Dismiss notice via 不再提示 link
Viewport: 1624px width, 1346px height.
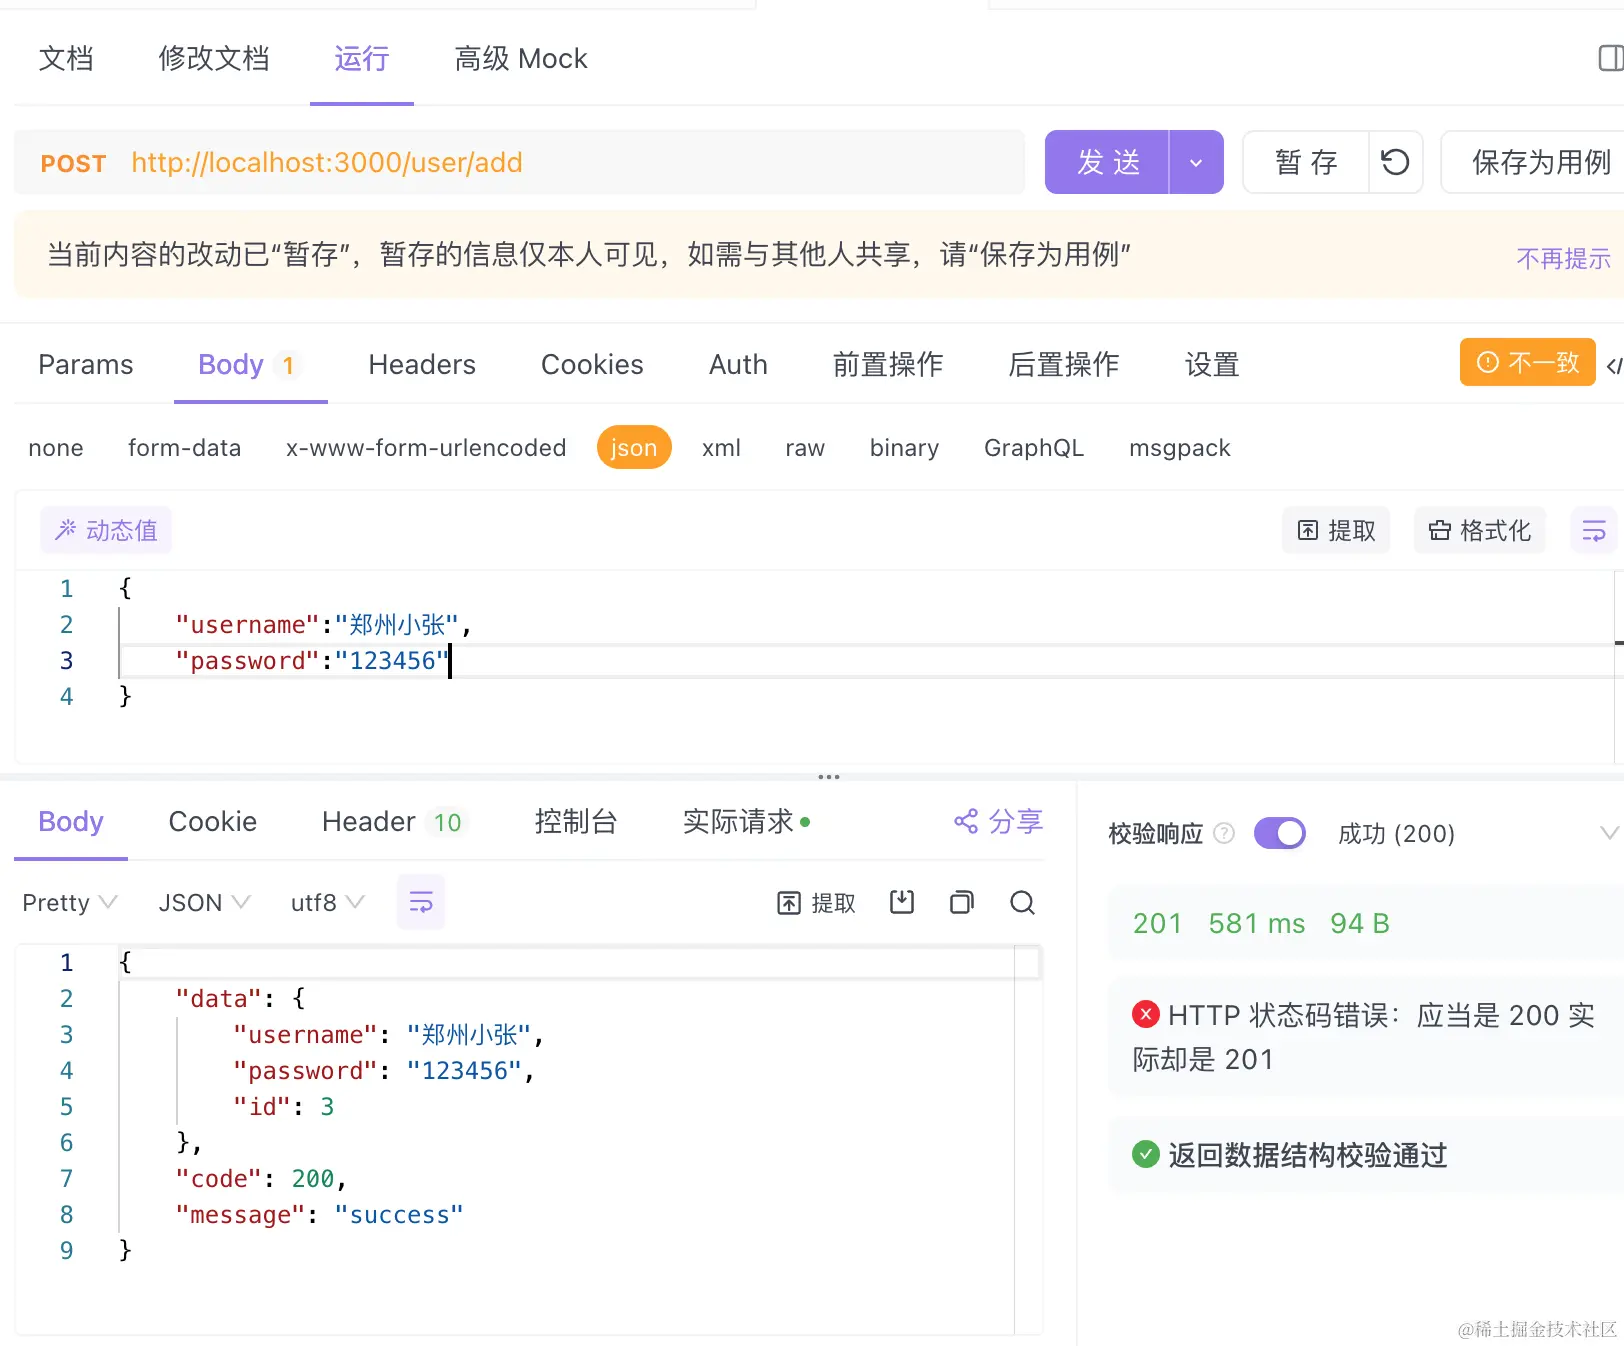point(1563,259)
